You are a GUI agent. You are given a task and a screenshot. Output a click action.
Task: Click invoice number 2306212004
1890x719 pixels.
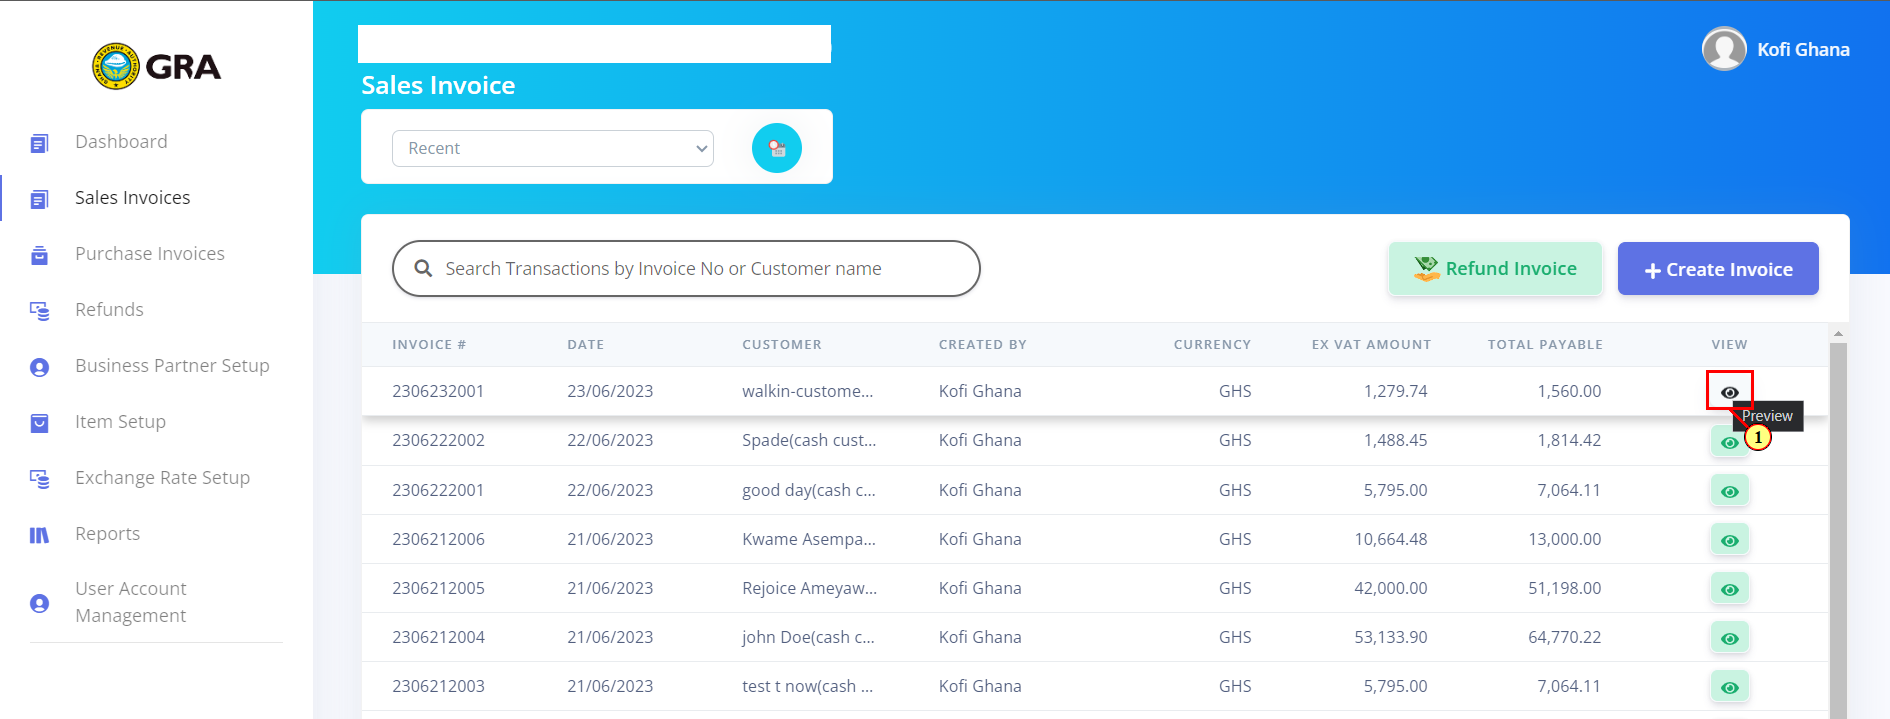click(x=438, y=637)
